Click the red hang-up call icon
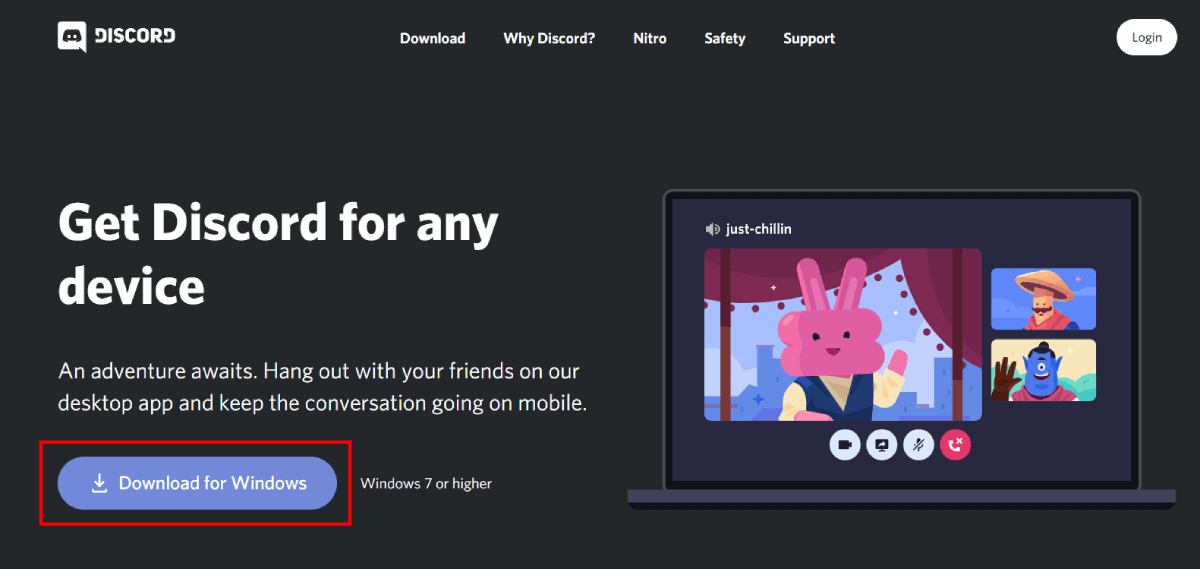Image resolution: width=1200 pixels, height=569 pixels. tap(956, 445)
